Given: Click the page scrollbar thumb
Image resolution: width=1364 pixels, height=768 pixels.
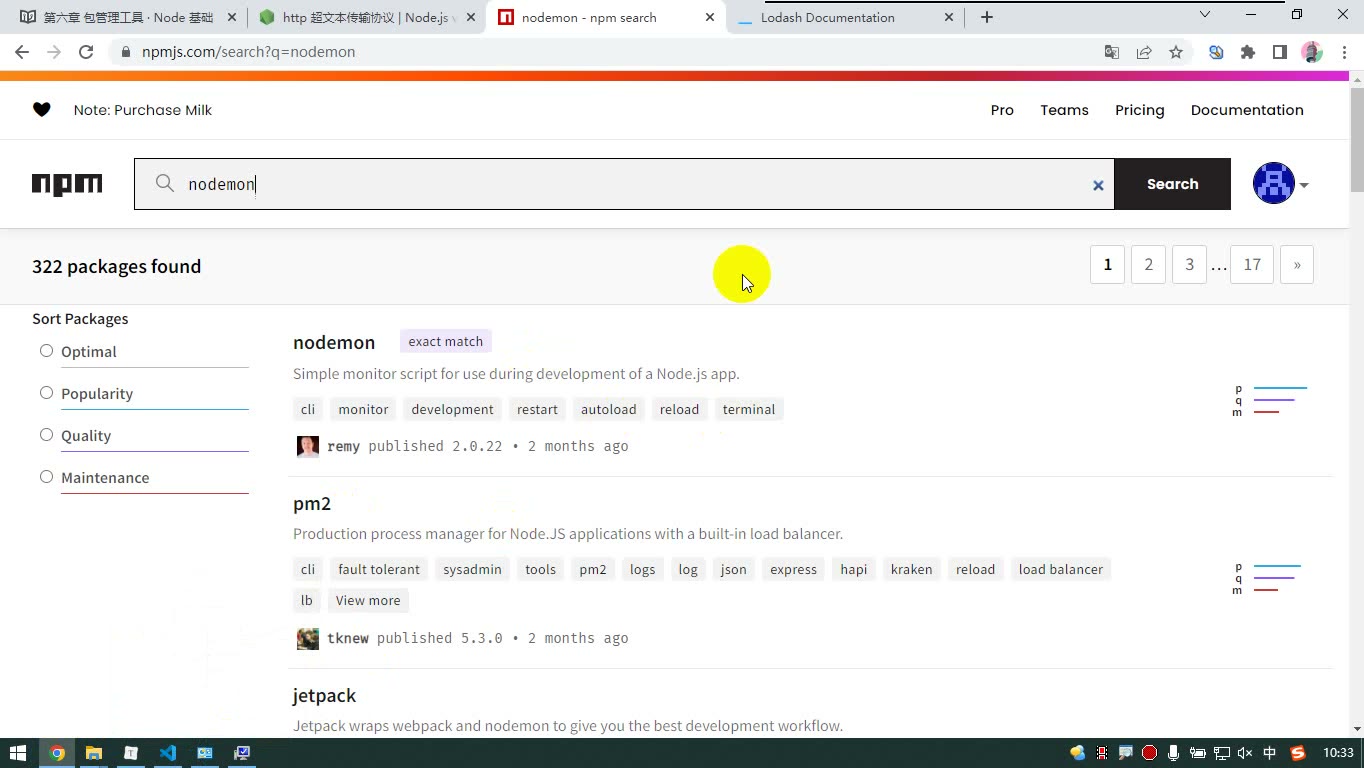Looking at the screenshot, I should (x=1356, y=140).
